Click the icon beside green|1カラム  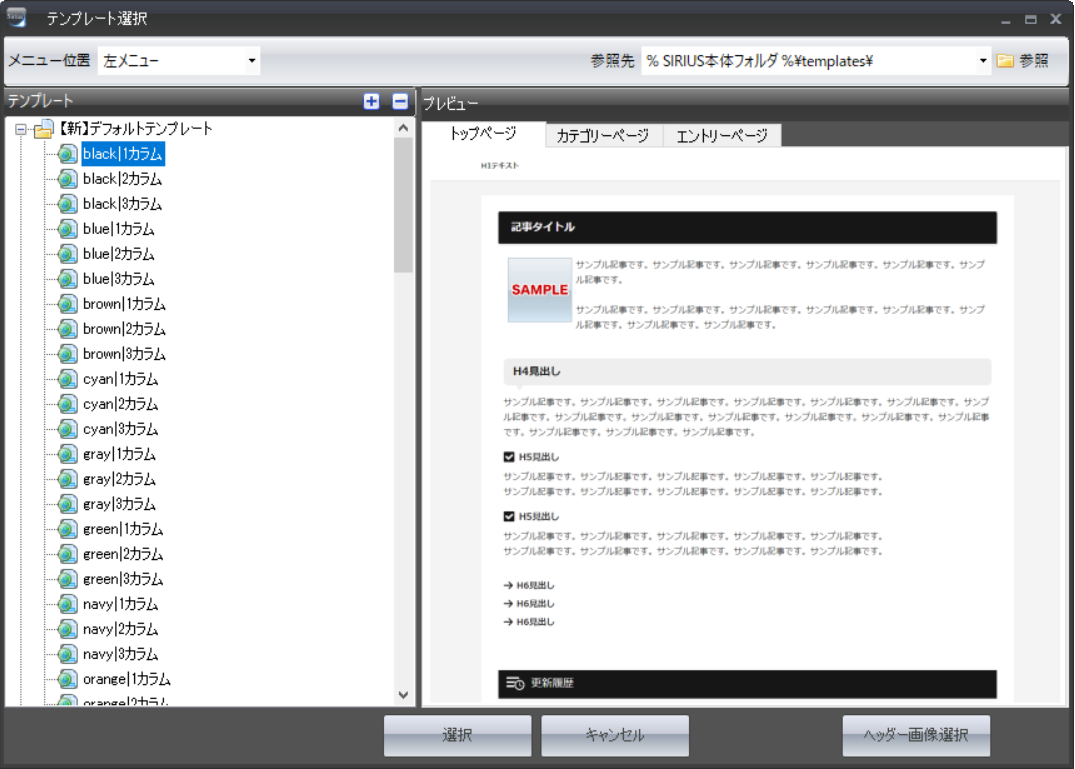pyautogui.click(x=67, y=529)
